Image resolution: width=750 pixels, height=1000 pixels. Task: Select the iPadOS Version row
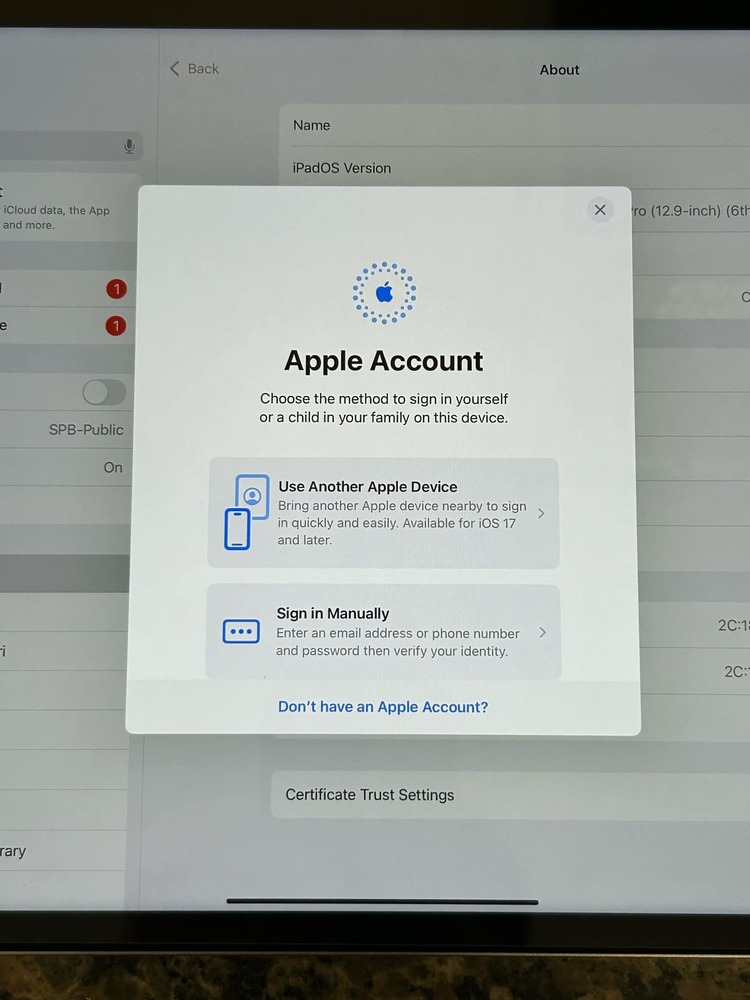tap(515, 168)
